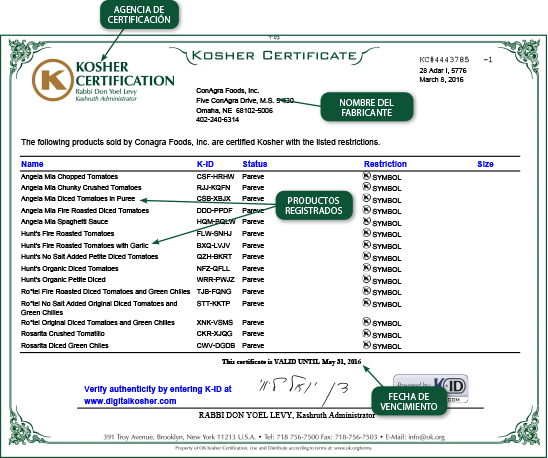Click the Rabbi Don Yoel Levy, Kashruth Administrator signature line
The width and height of the screenshot is (548, 458).
tap(287, 415)
